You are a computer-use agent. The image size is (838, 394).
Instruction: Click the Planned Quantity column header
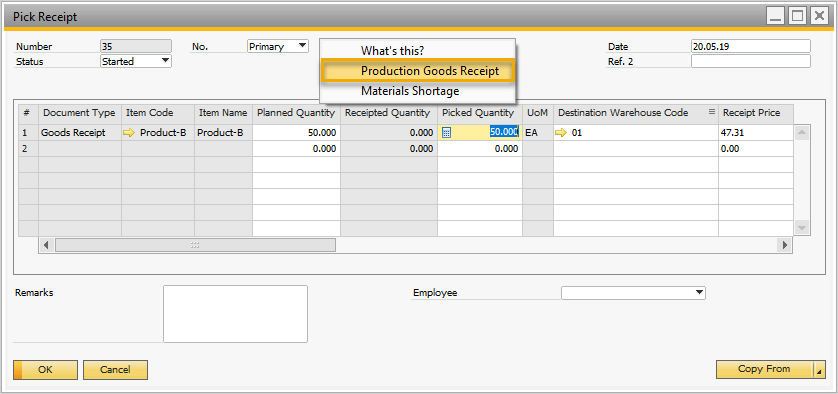[x=297, y=113]
